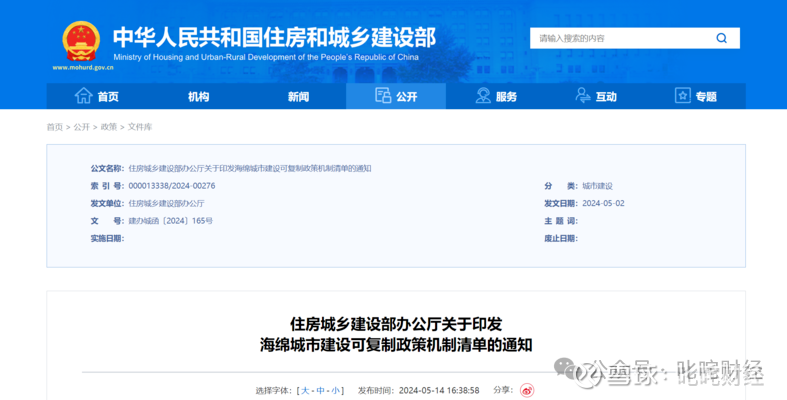Click the national emblem logo
Image resolution: width=787 pixels, height=400 pixels.
tap(81, 42)
